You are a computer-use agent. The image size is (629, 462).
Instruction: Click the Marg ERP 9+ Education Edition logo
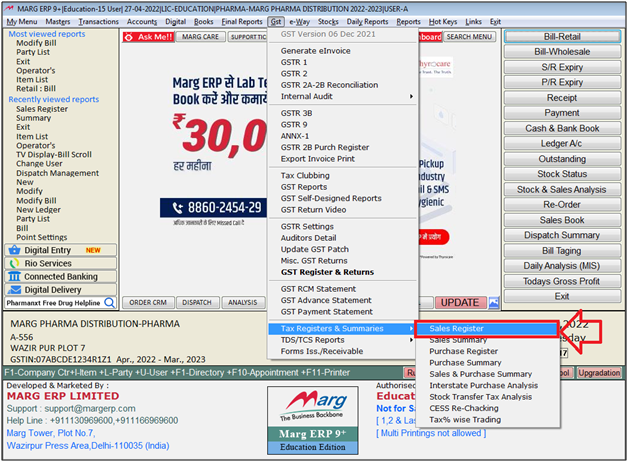coord(312,420)
